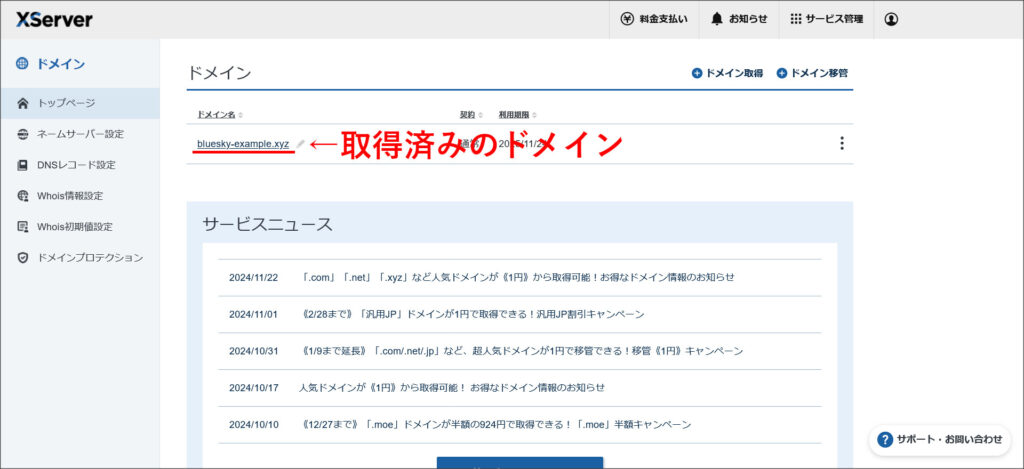Open 料金支払い payment page

pyautogui.click(x=654, y=20)
